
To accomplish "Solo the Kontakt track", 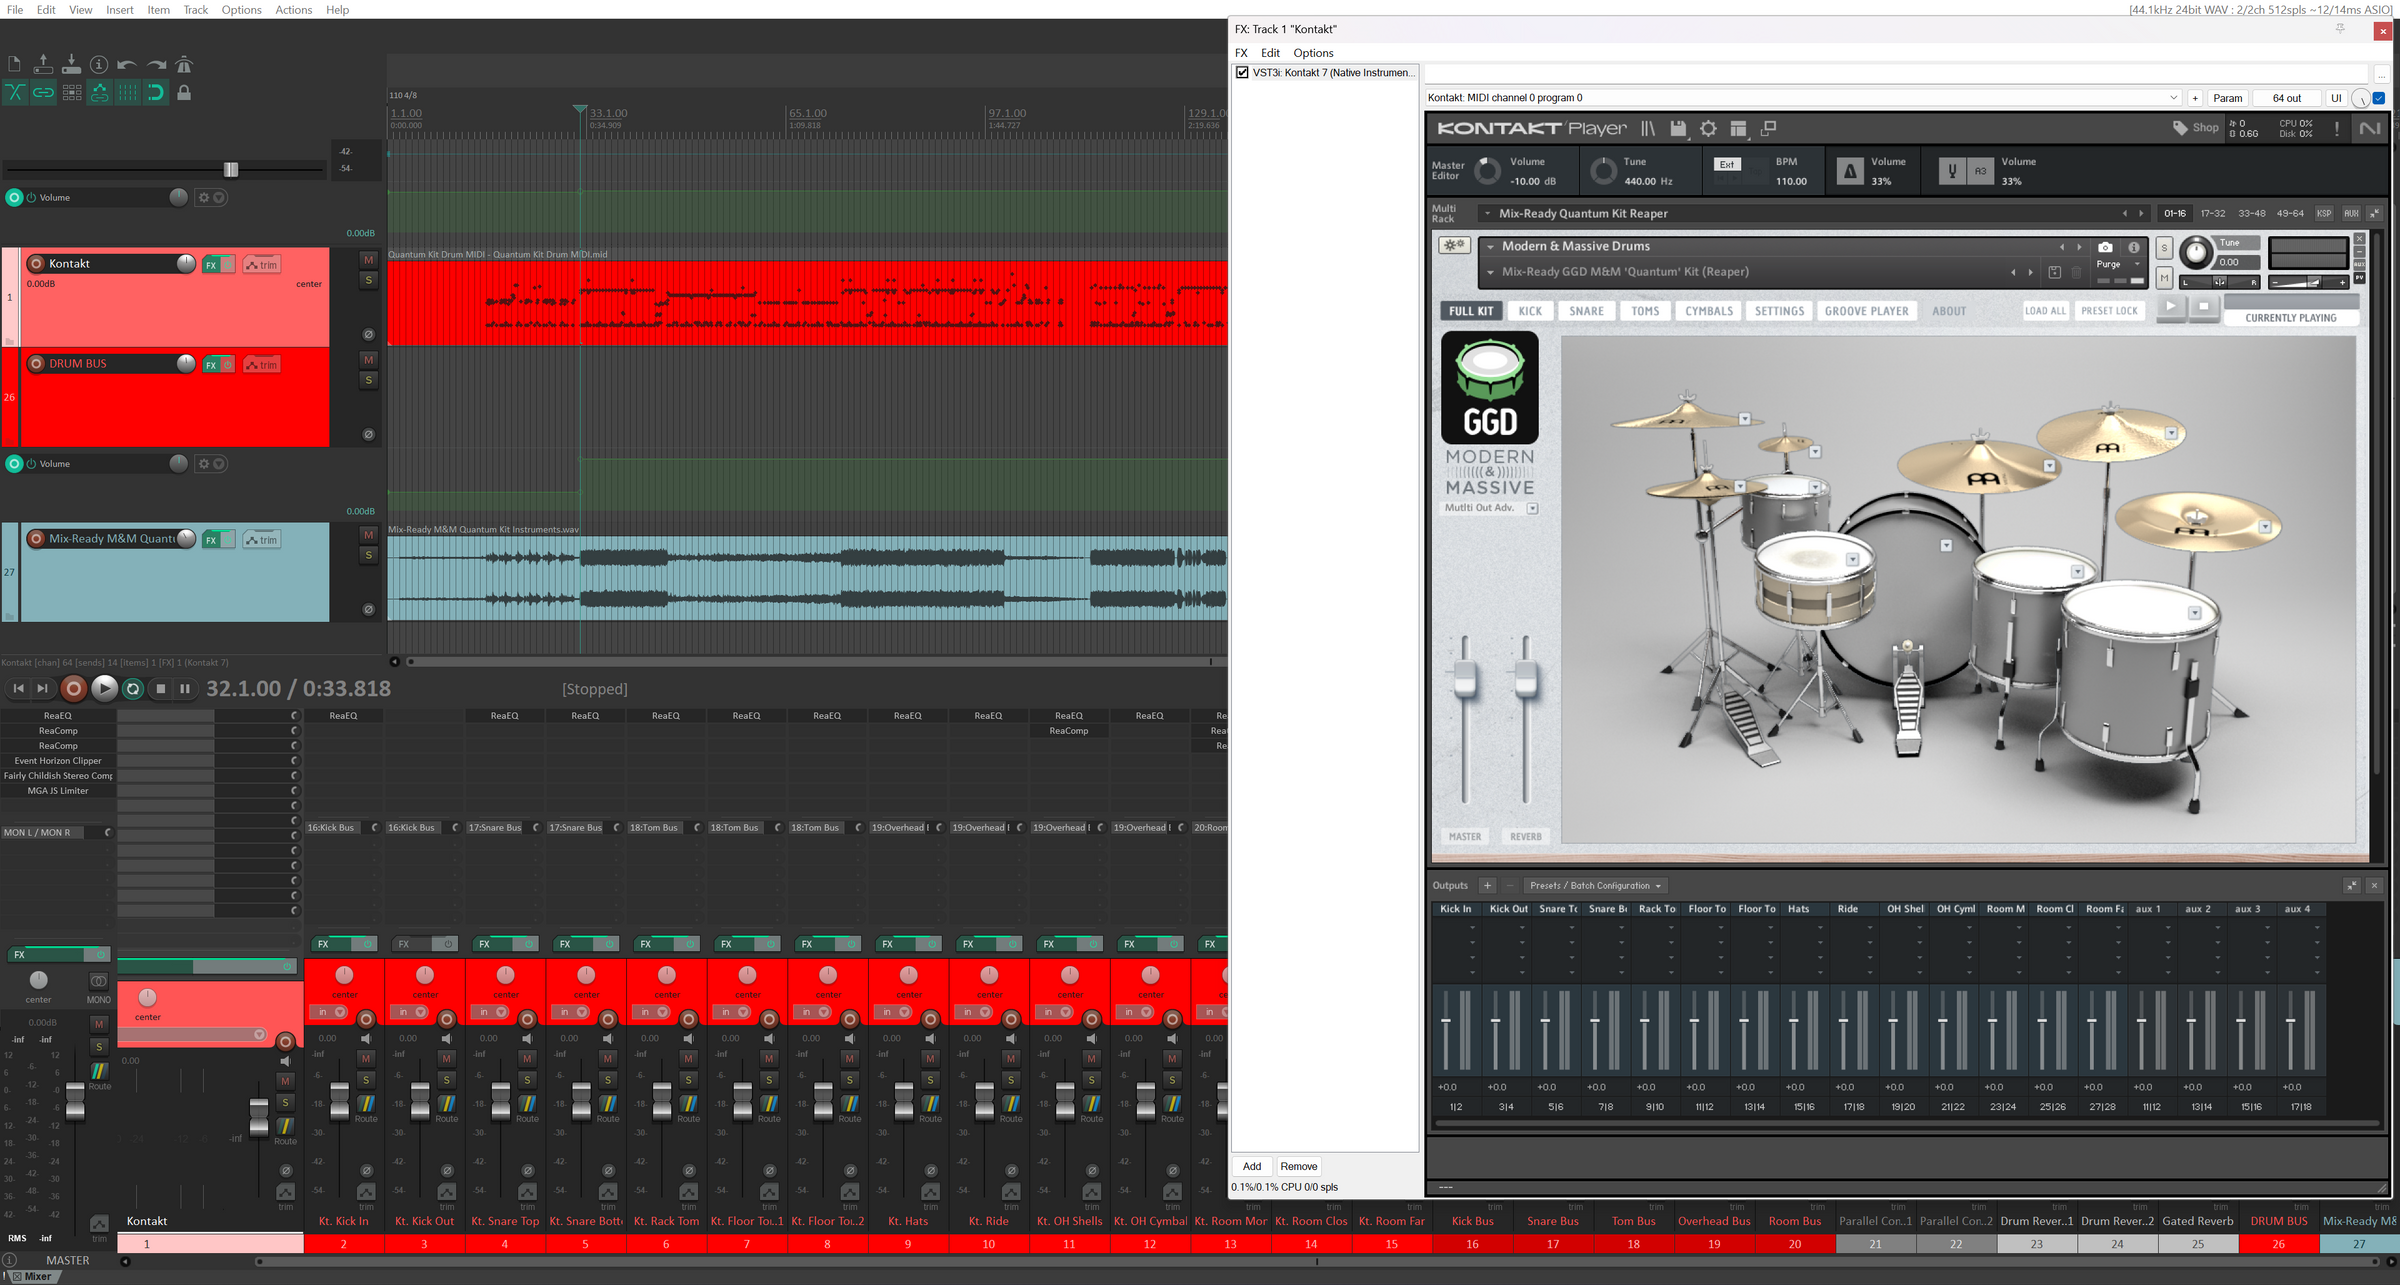I will tap(367, 281).
